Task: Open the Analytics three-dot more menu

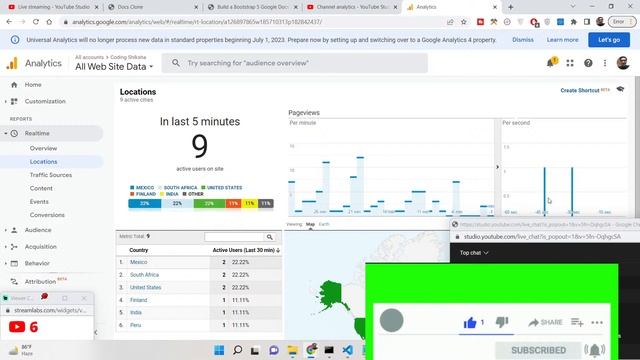Action: click(605, 63)
